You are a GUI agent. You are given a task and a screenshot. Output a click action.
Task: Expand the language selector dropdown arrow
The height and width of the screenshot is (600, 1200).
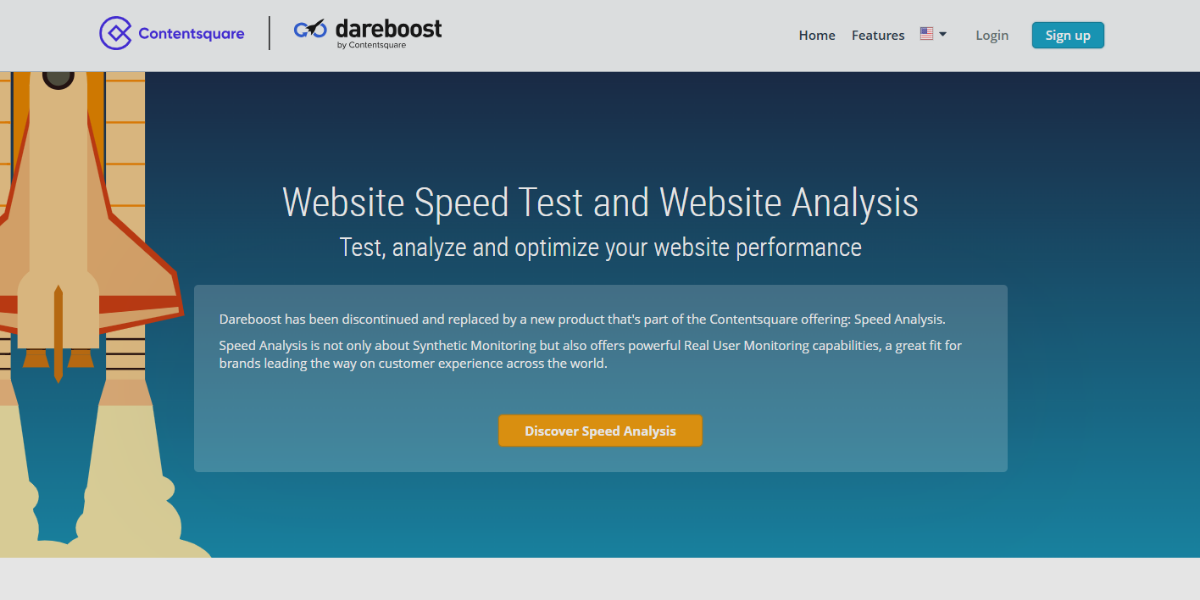941,33
